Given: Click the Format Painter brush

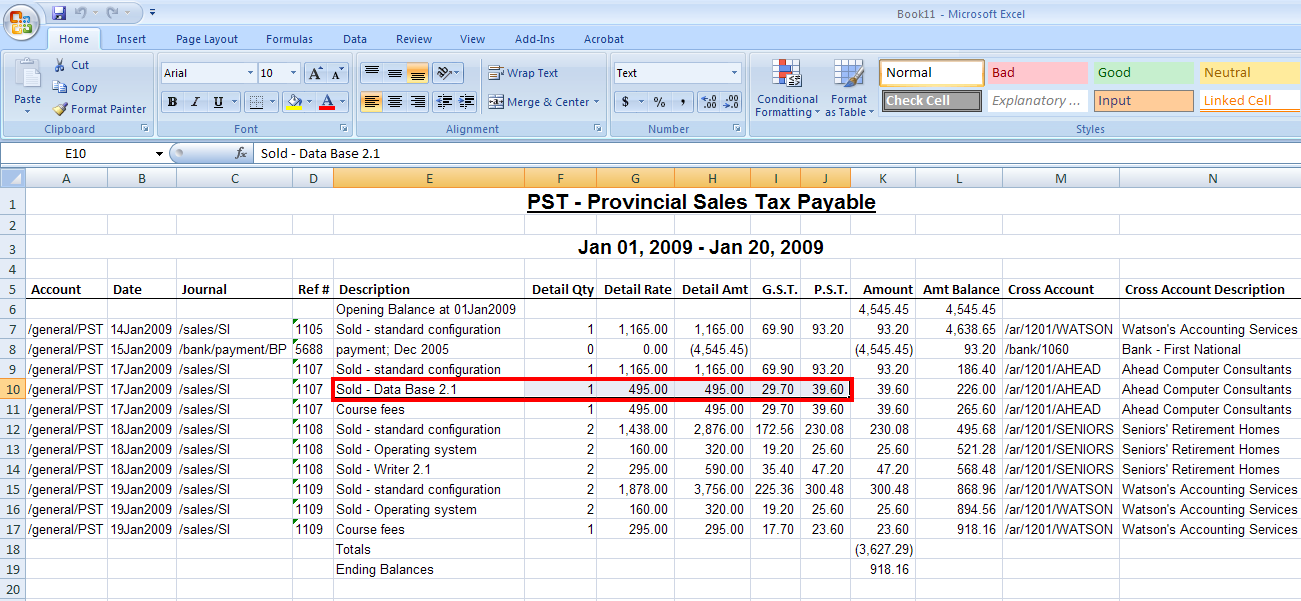Looking at the screenshot, I should (61, 109).
